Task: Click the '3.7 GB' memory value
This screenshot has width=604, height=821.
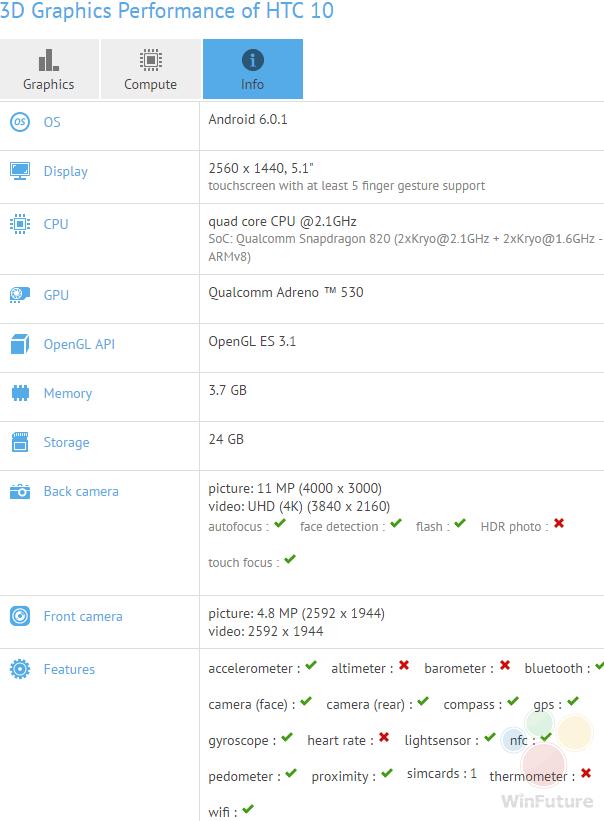Action: [x=228, y=390]
